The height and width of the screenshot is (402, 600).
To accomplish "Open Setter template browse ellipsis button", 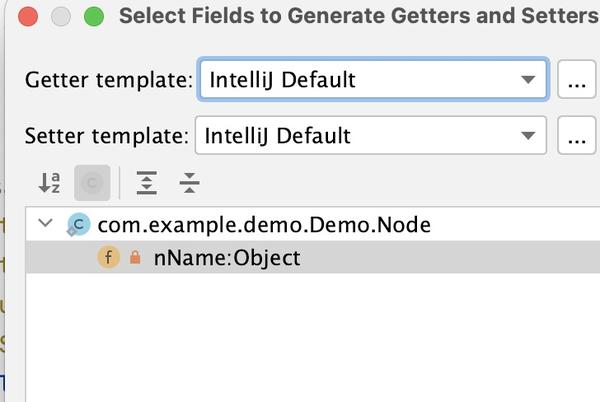I will pyautogui.click(x=575, y=136).
